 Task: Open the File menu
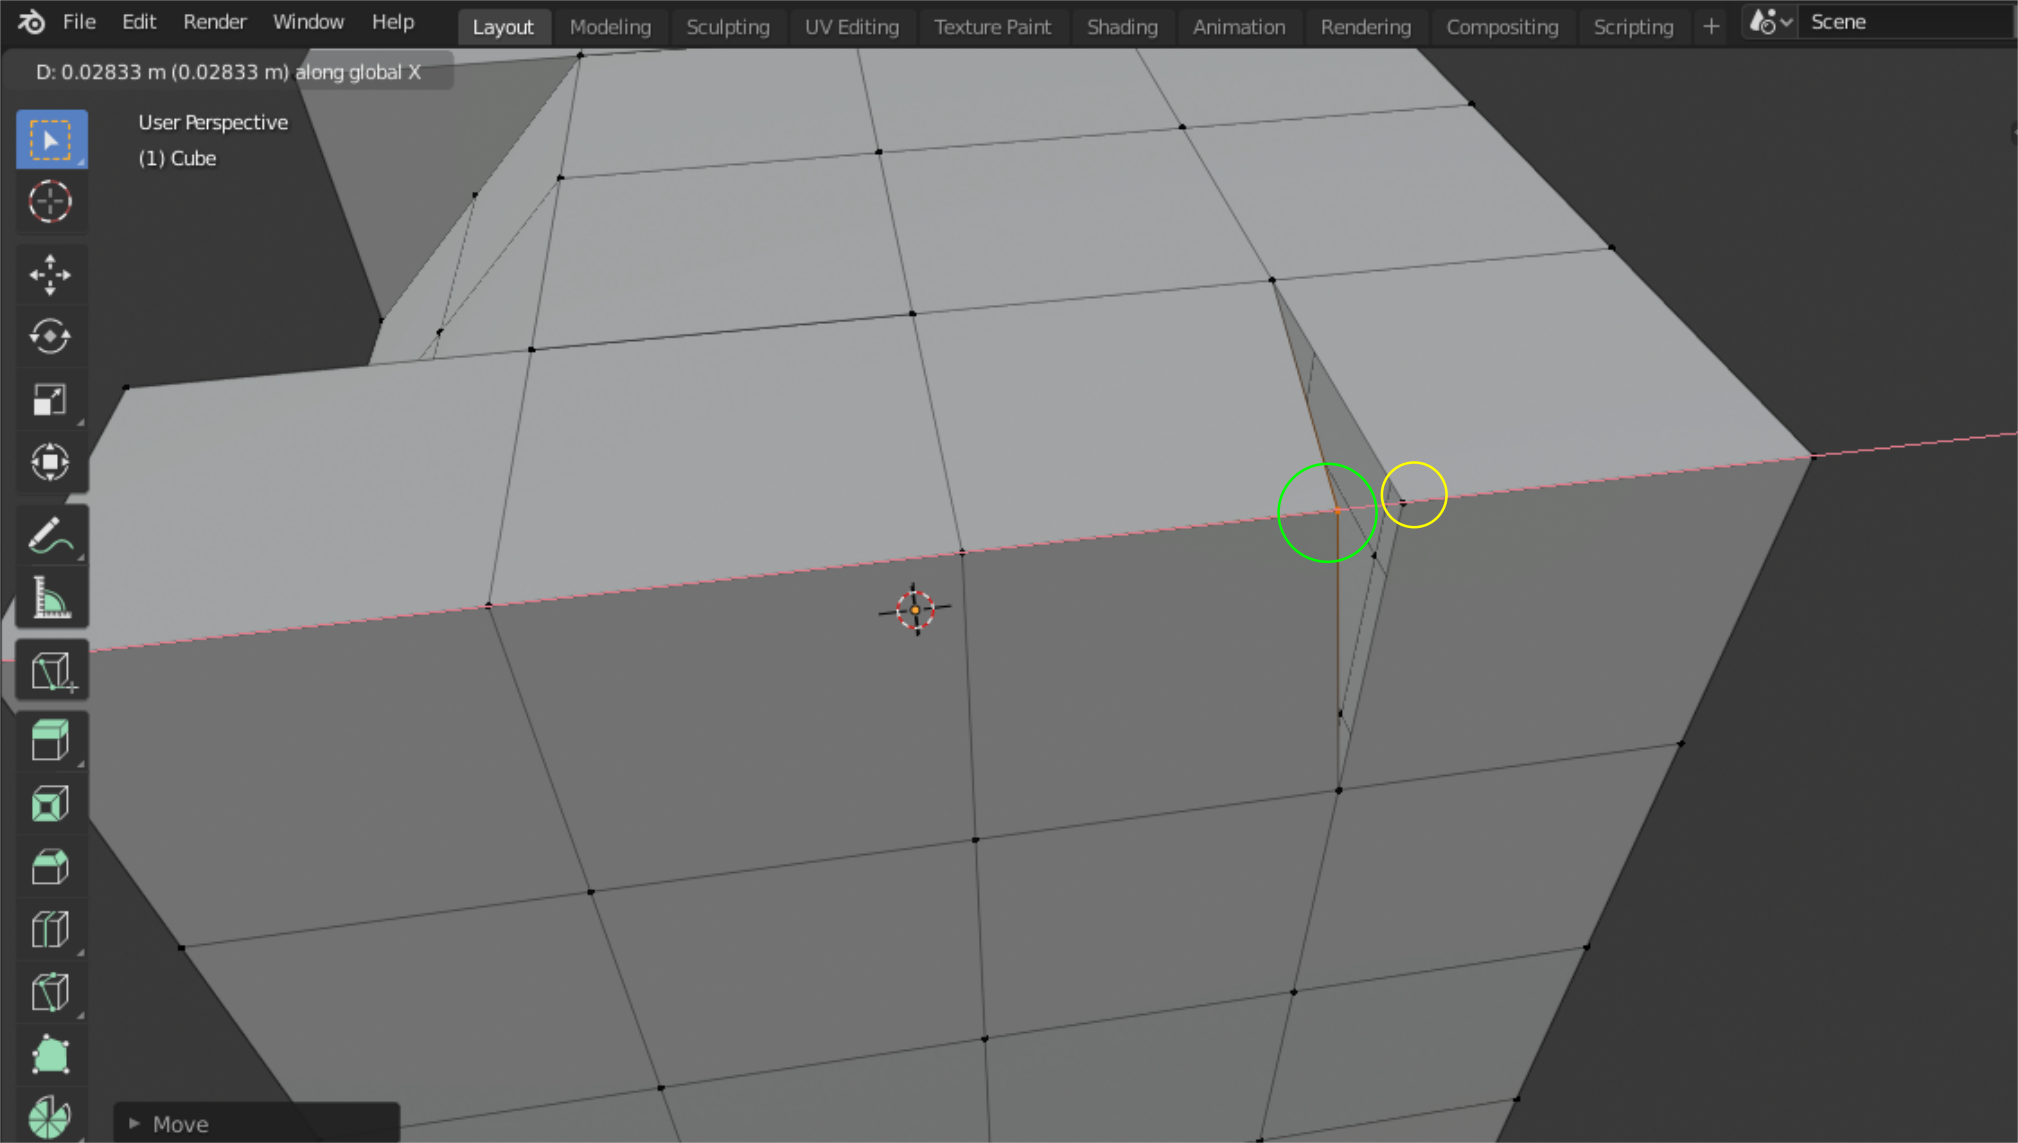pyautogui.click(x=79, y=22)
